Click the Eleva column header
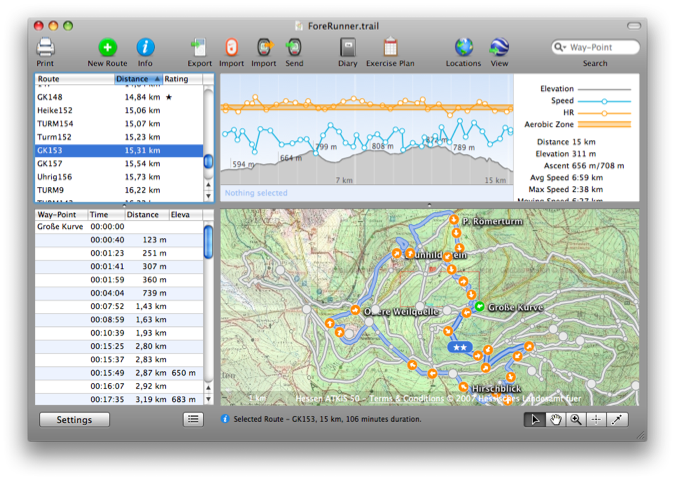 (x=185, y=214)
